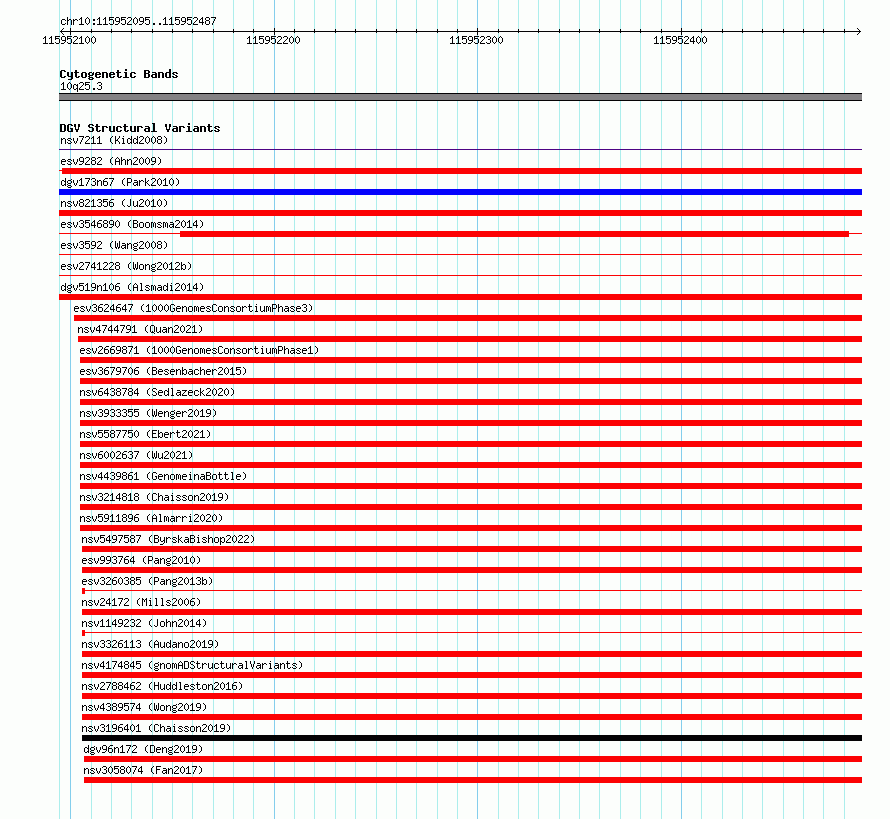890x819 pixels.
Task: Click nsv3196401 (Chaisson2019) label
Action: (x=156, y=728)
